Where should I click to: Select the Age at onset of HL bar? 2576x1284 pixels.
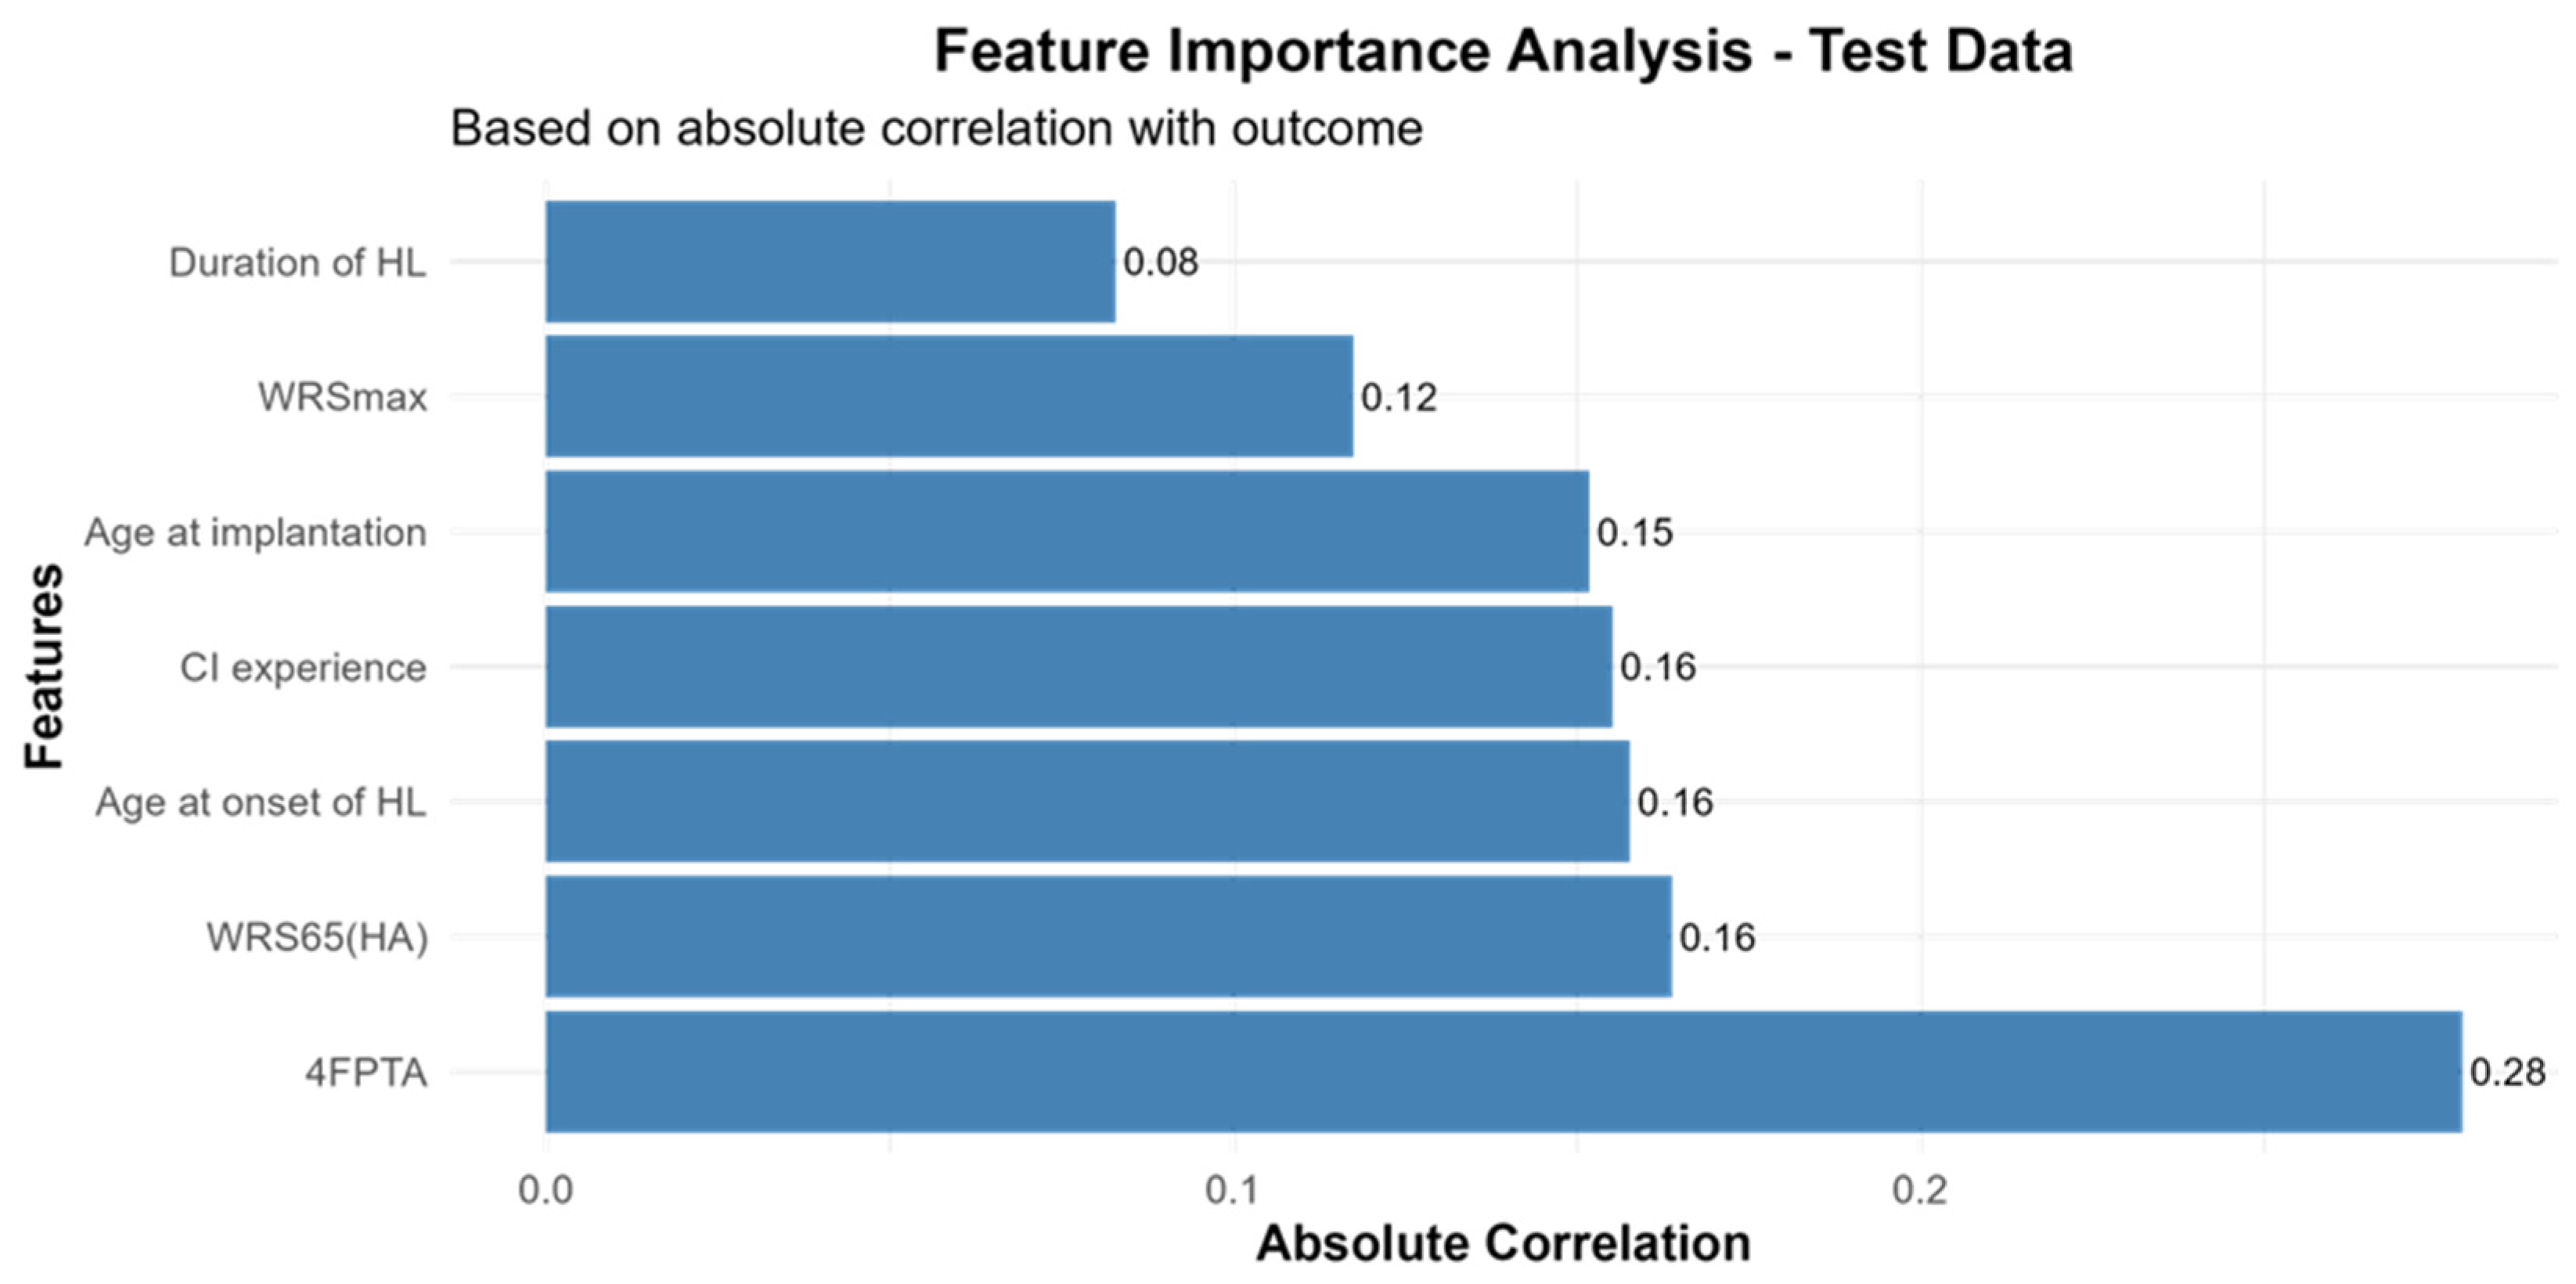coord(1087,801)
